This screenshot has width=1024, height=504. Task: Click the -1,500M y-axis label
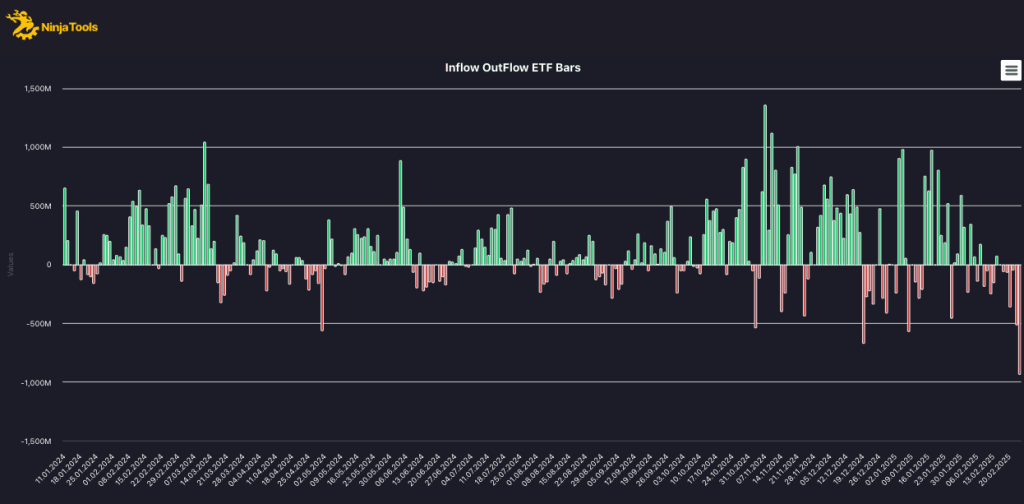click(x=36, y=441)
